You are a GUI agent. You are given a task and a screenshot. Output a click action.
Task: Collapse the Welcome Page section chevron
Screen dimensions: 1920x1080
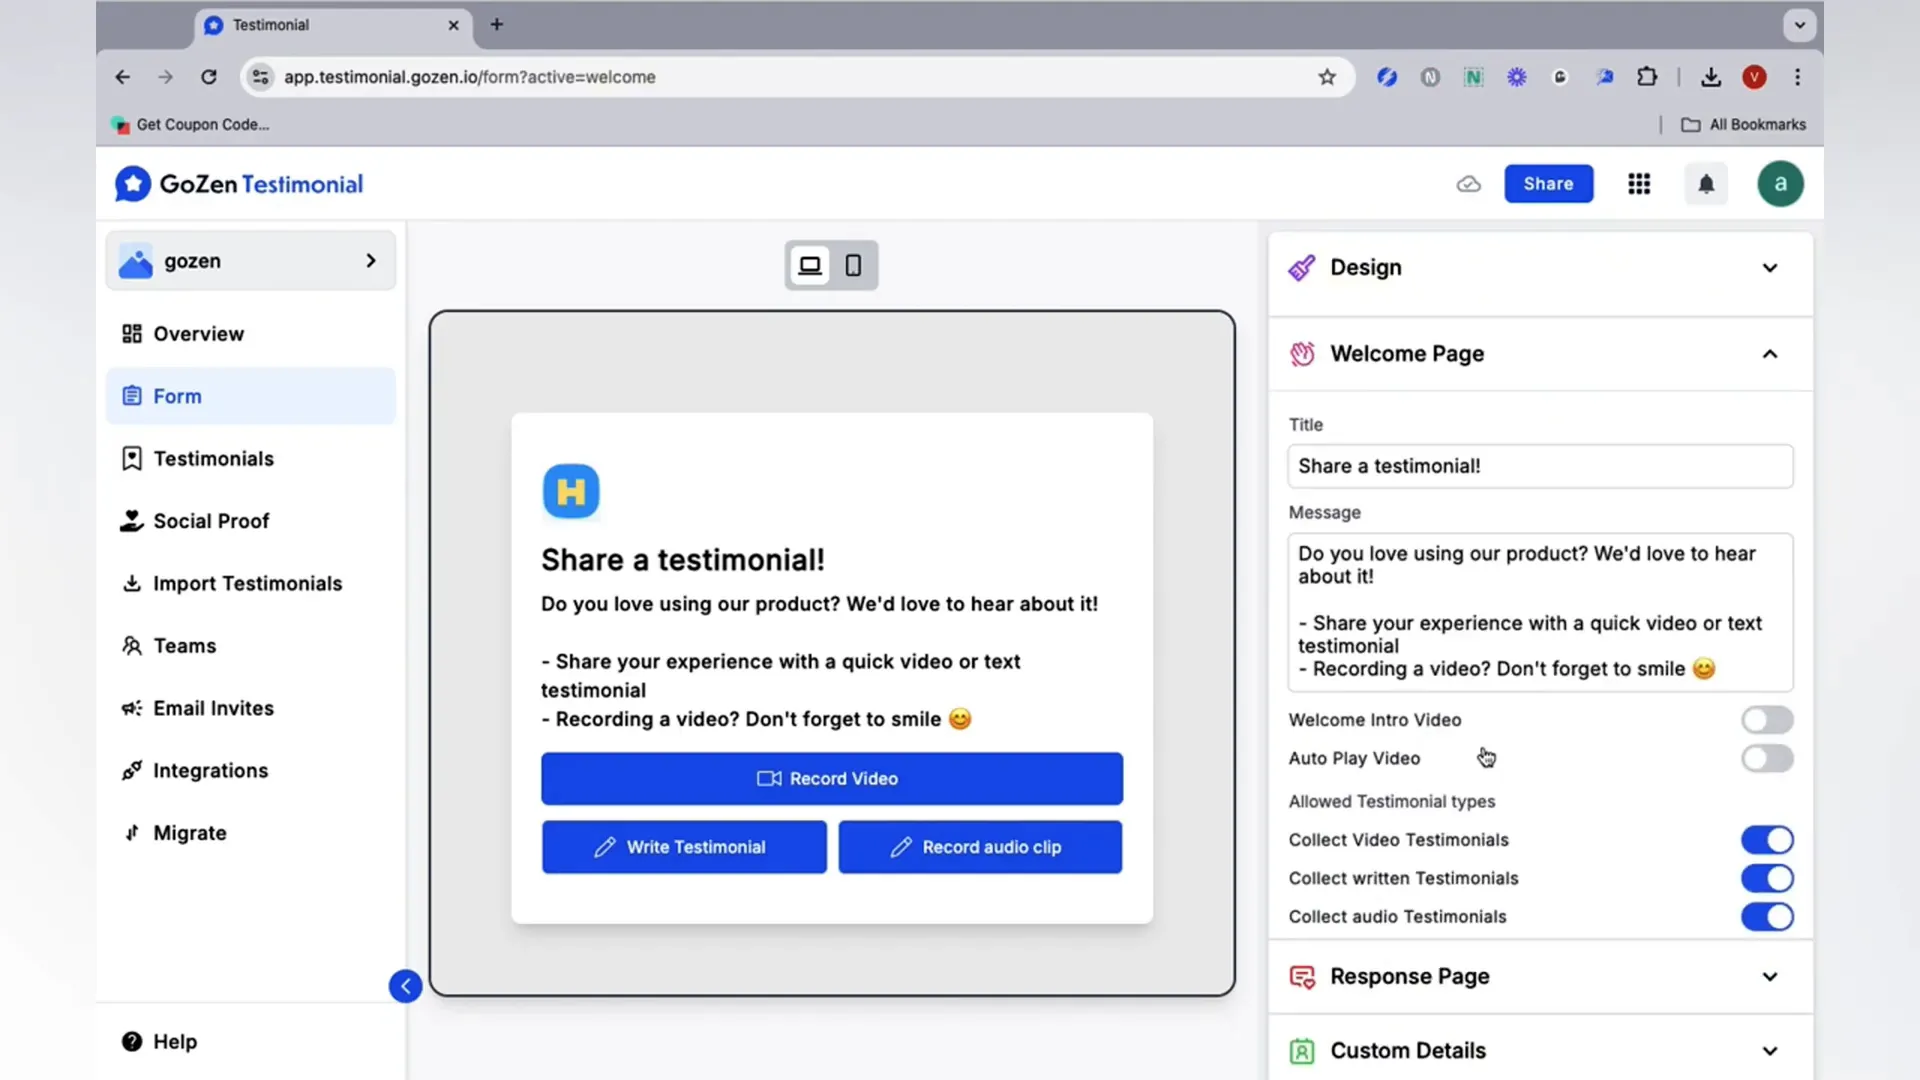(1770, 354)
